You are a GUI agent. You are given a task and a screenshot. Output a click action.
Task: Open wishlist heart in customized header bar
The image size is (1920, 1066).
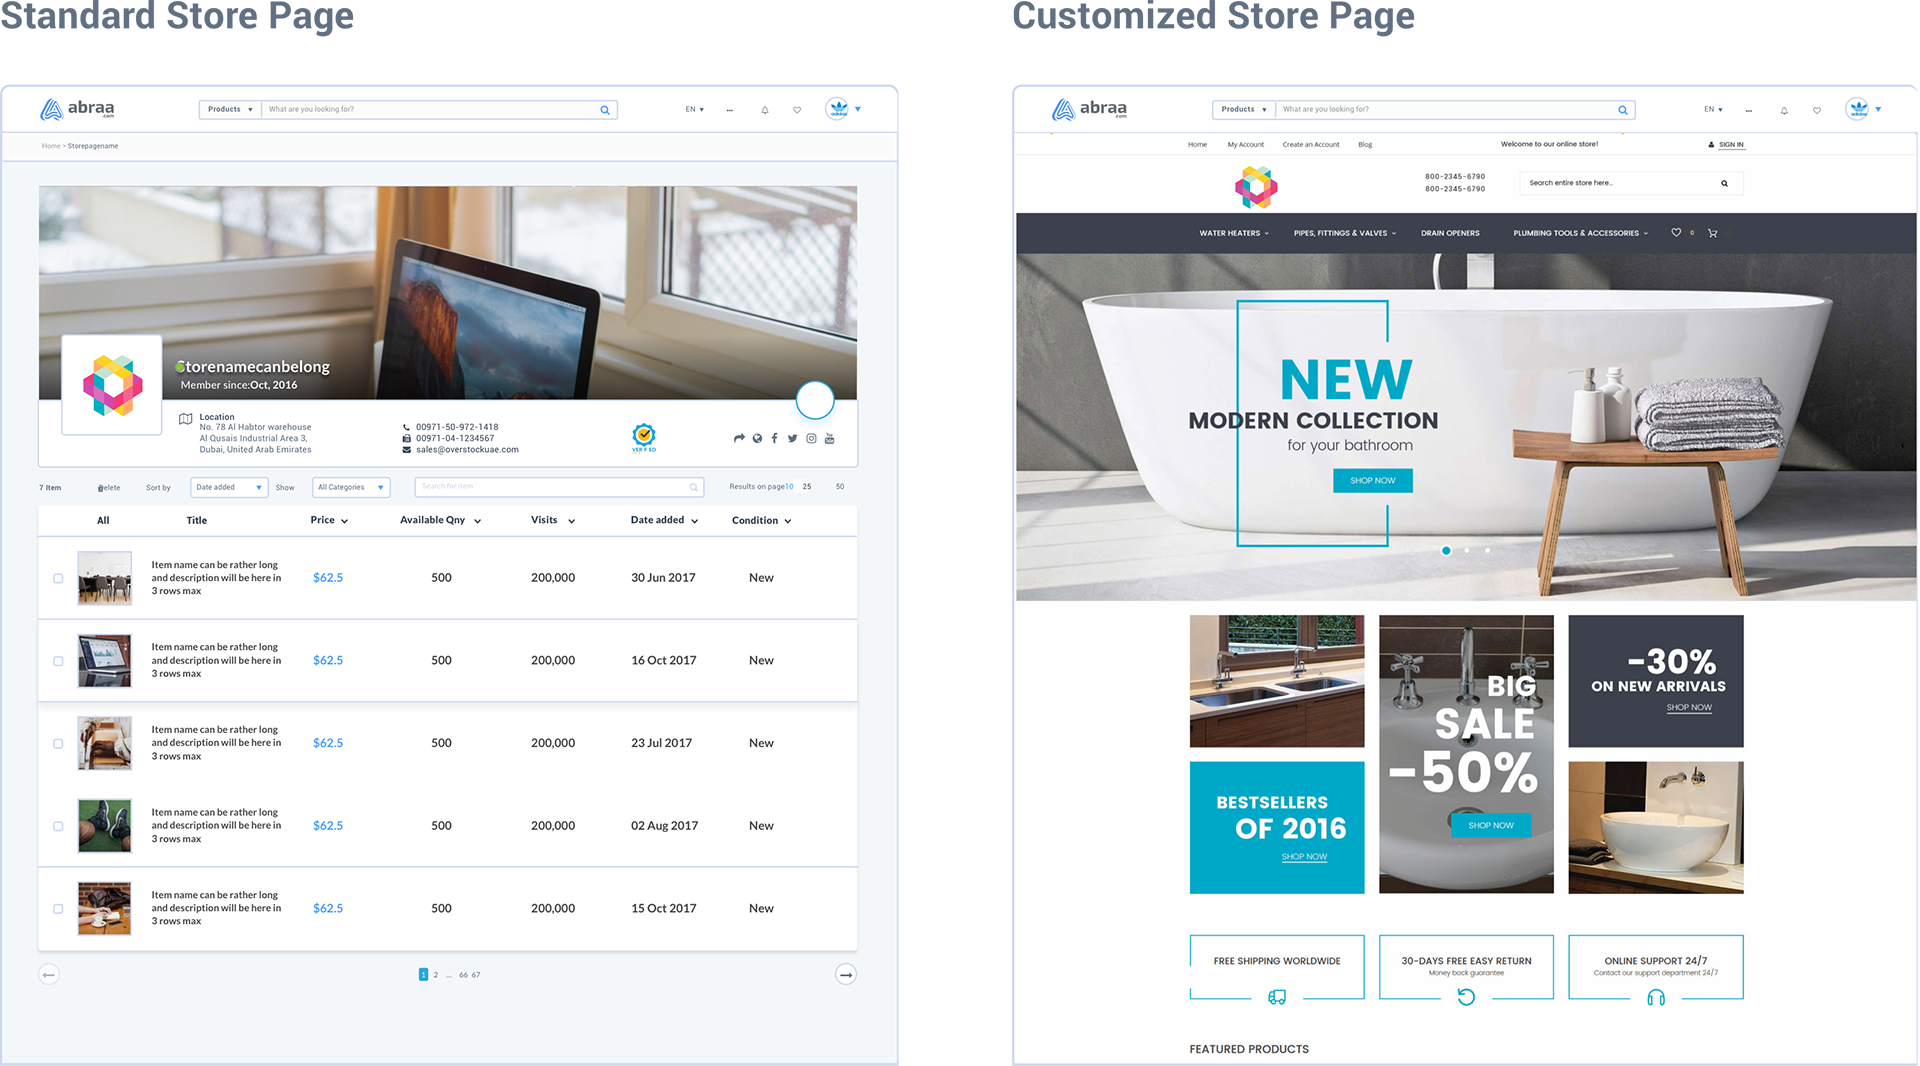(x=1817, y=110)
